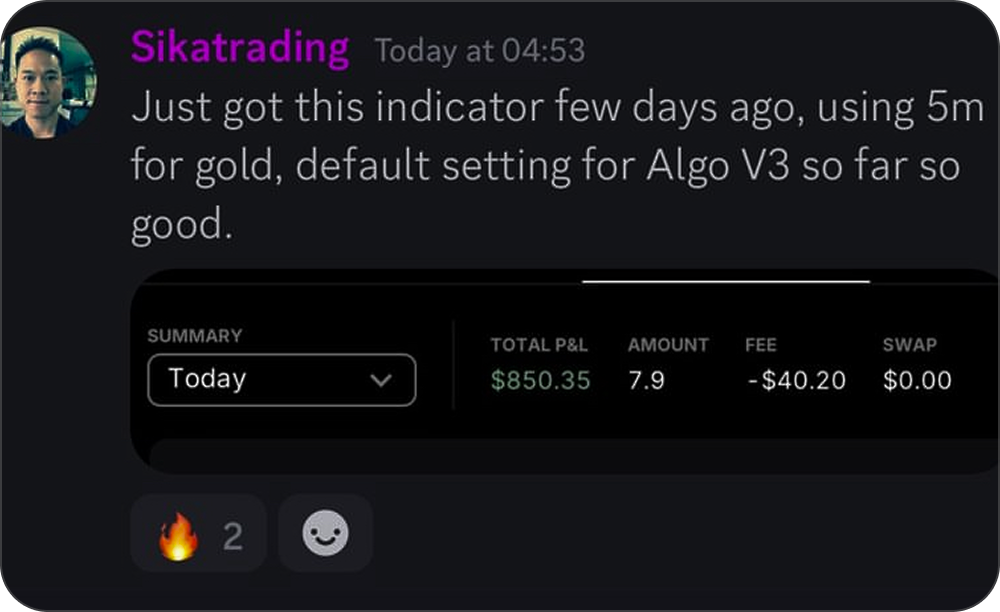
Task: Select the -$40.20 fee value
Action: click(797, 381)
